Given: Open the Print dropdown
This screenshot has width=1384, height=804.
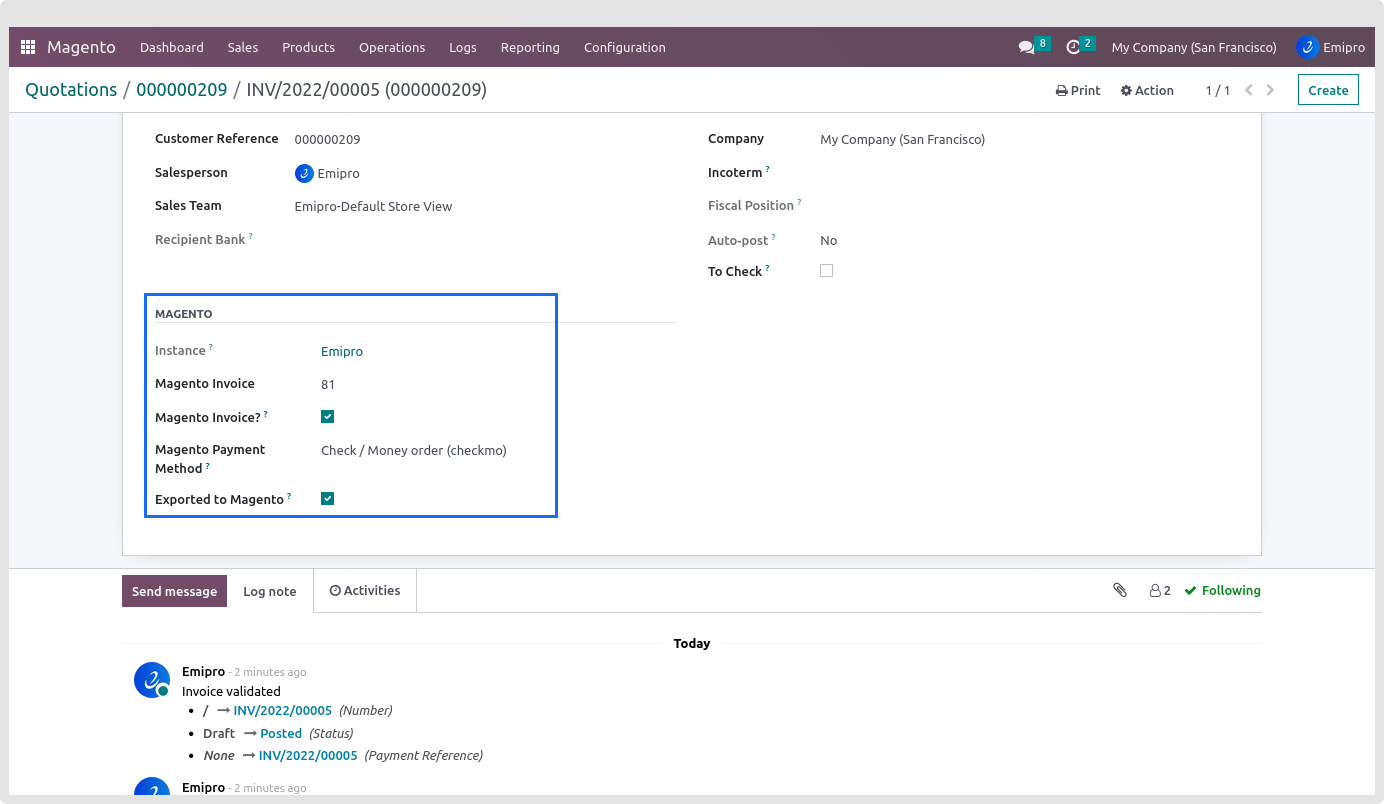Looking at the screenshot, I should 1078,90.
